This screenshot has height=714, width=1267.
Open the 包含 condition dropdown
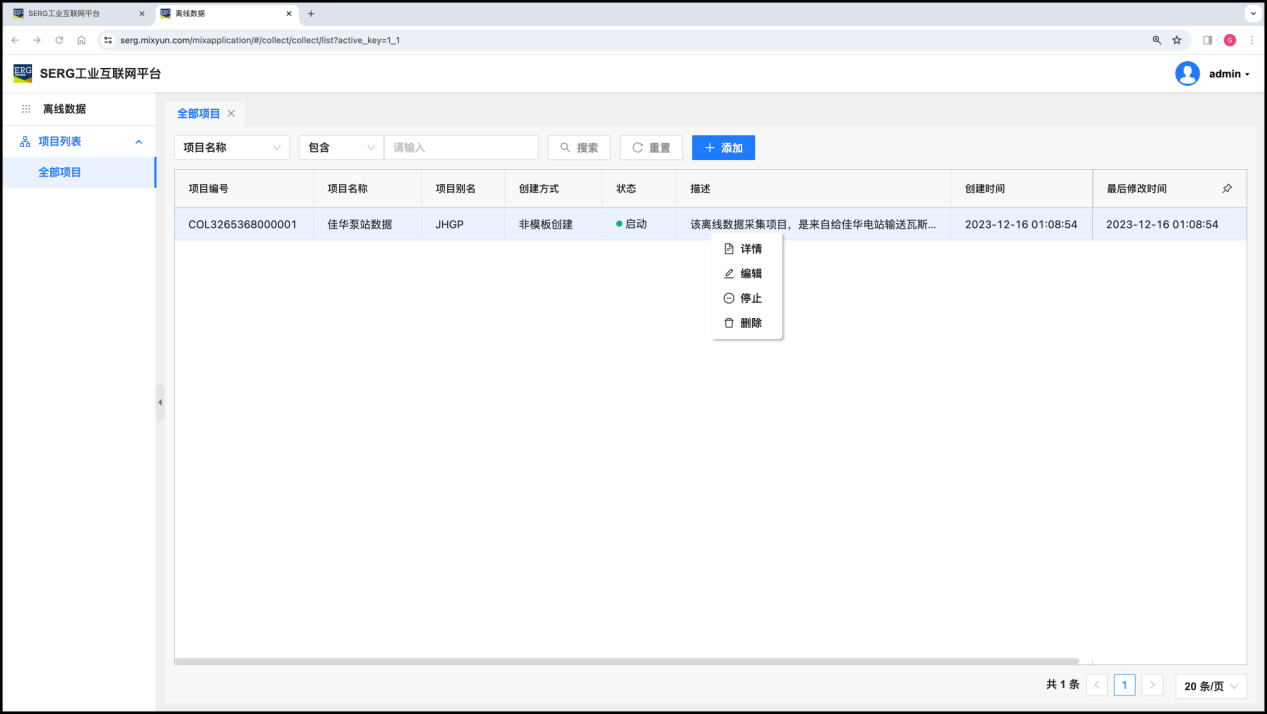(x=341, y=148)
